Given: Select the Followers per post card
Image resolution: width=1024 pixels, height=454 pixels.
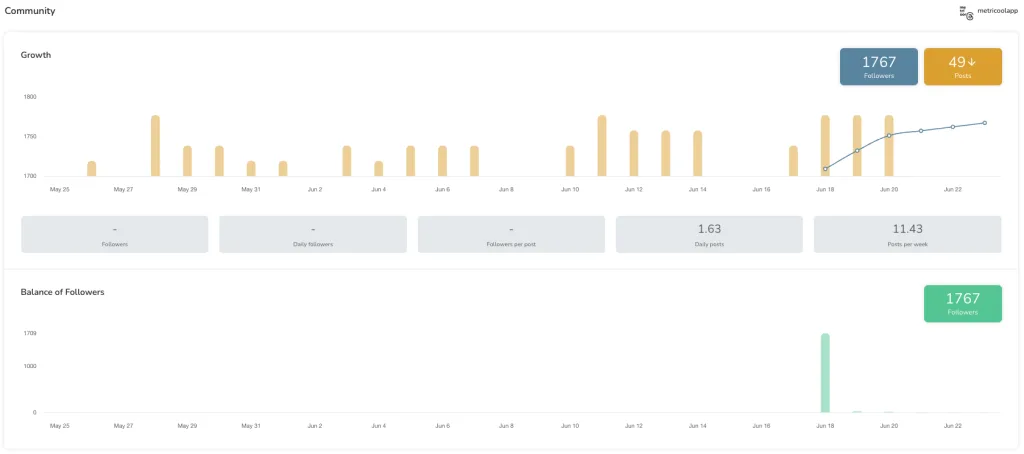Looking at the screenshot, I should coord(511,235).
